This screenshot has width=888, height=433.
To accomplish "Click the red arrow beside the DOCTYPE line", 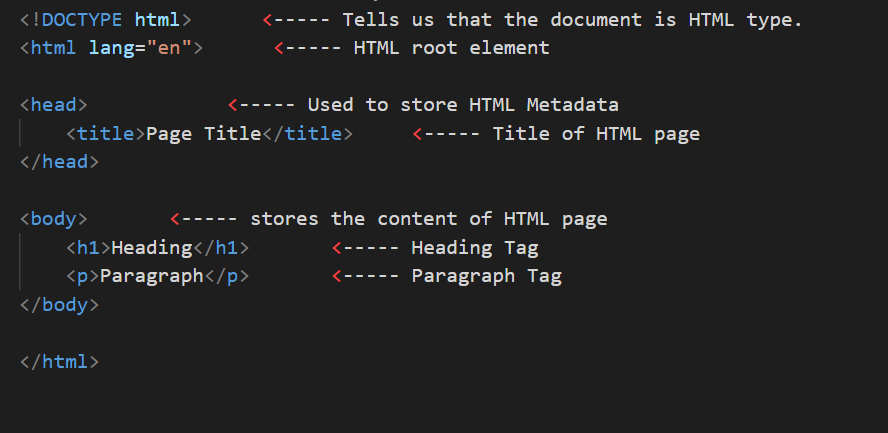I will pos(268,20).
